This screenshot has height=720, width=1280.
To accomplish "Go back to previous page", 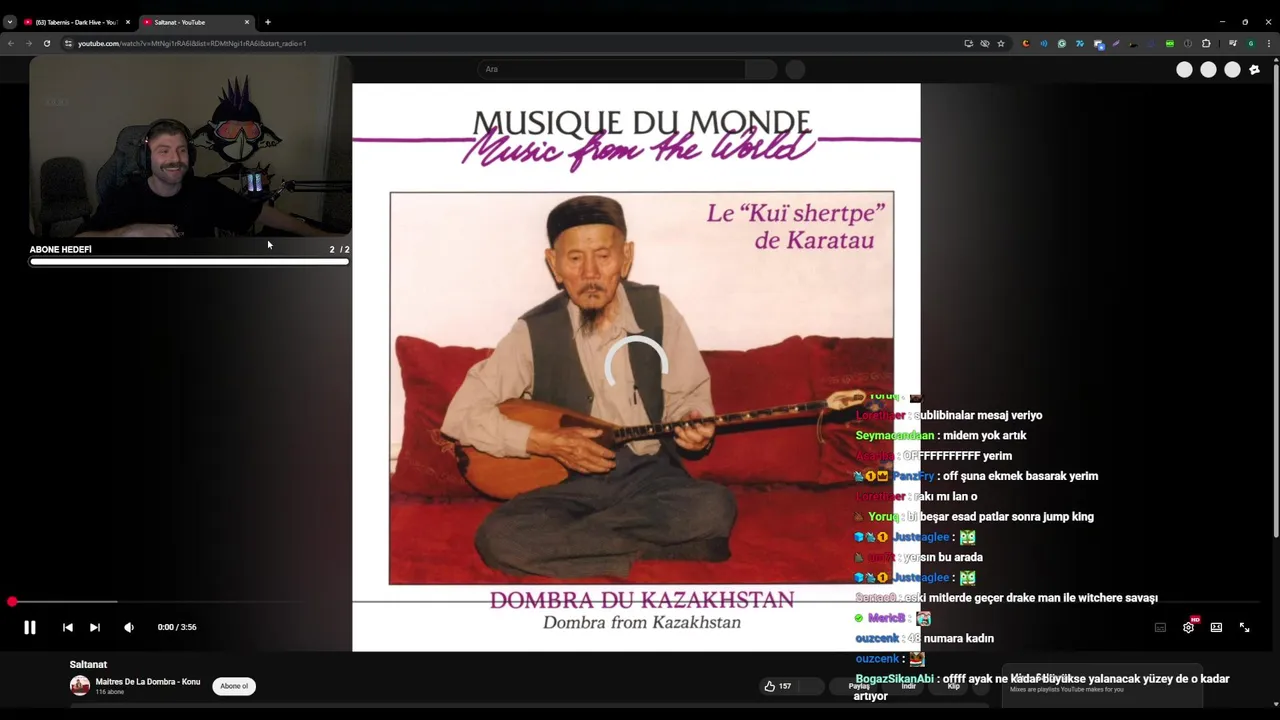I will point(11,43).
